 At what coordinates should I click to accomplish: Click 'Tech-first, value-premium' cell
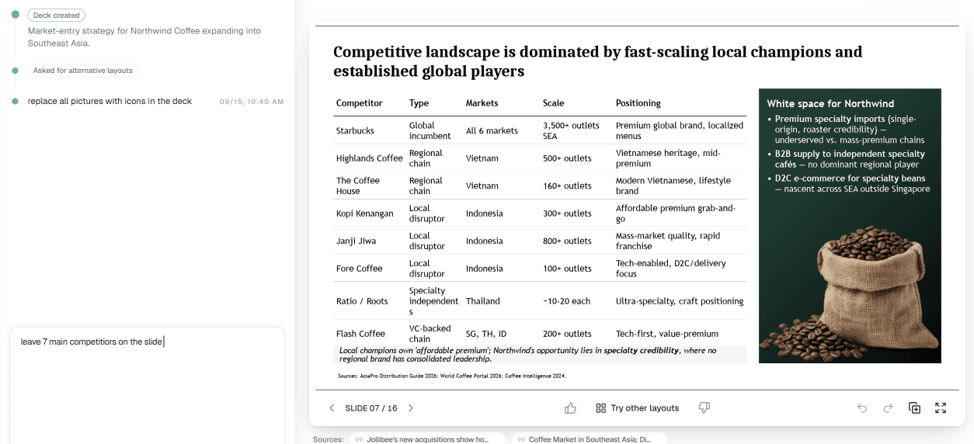pyautogui.click(x=667, y=333)
